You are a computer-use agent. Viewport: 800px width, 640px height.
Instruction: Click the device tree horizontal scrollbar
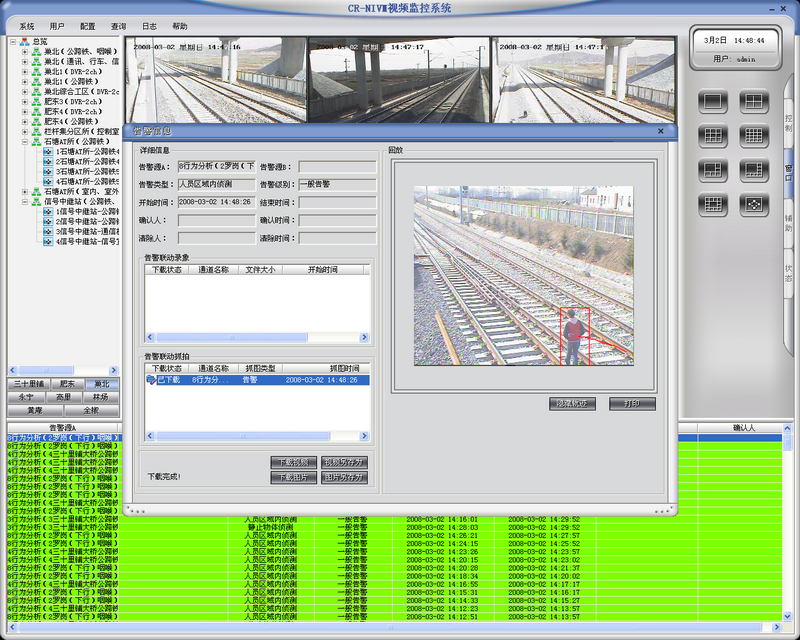(x=63, y=370)
